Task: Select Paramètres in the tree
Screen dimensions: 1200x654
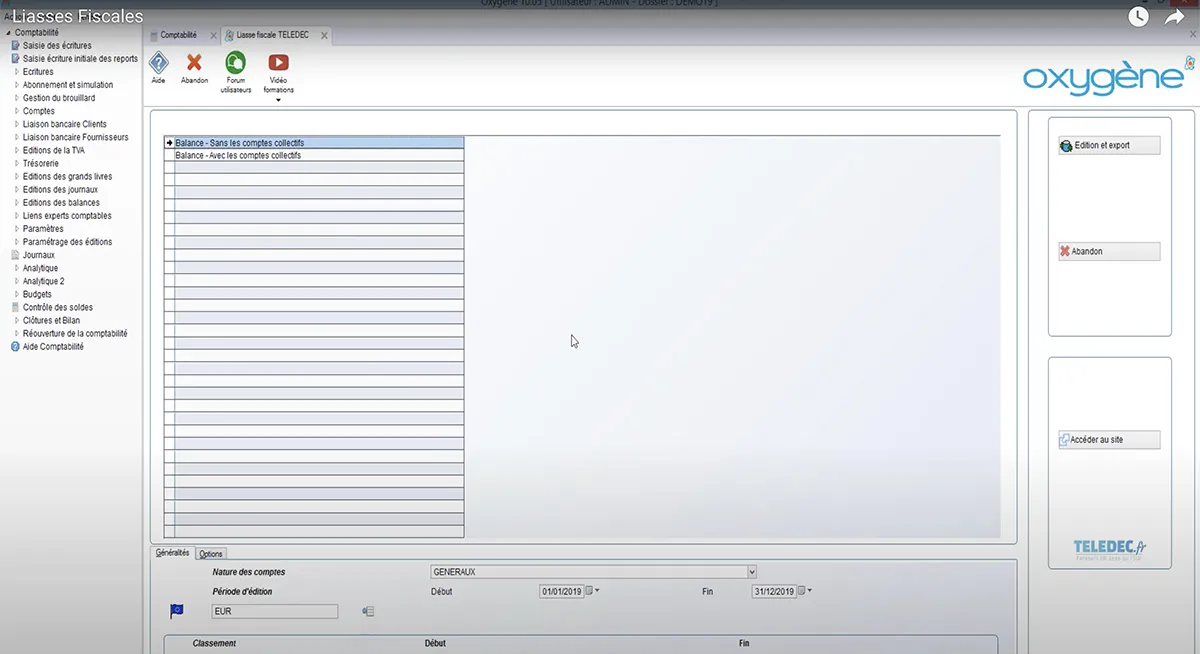Action: (x=43, y=228)
